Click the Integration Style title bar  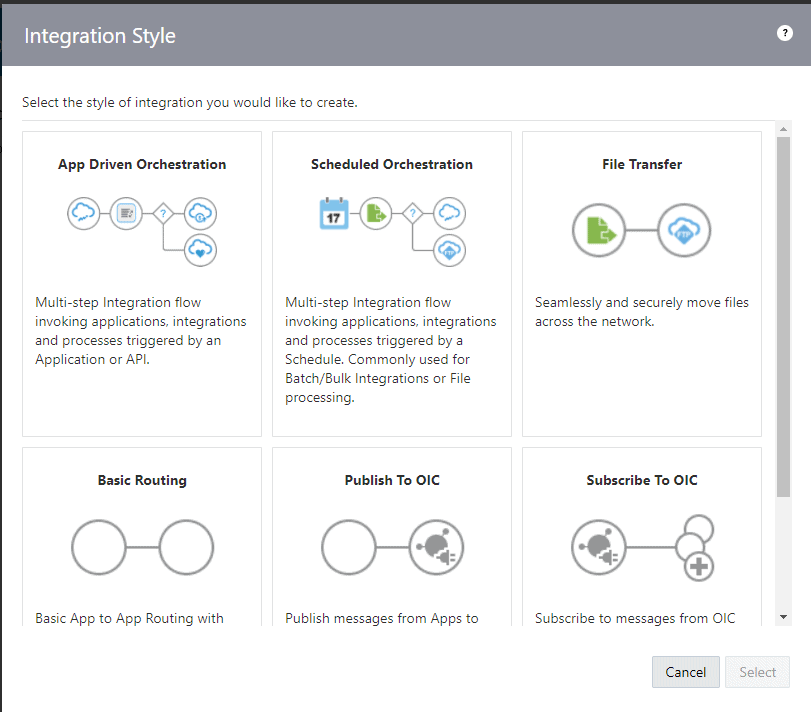coord(99,35)
